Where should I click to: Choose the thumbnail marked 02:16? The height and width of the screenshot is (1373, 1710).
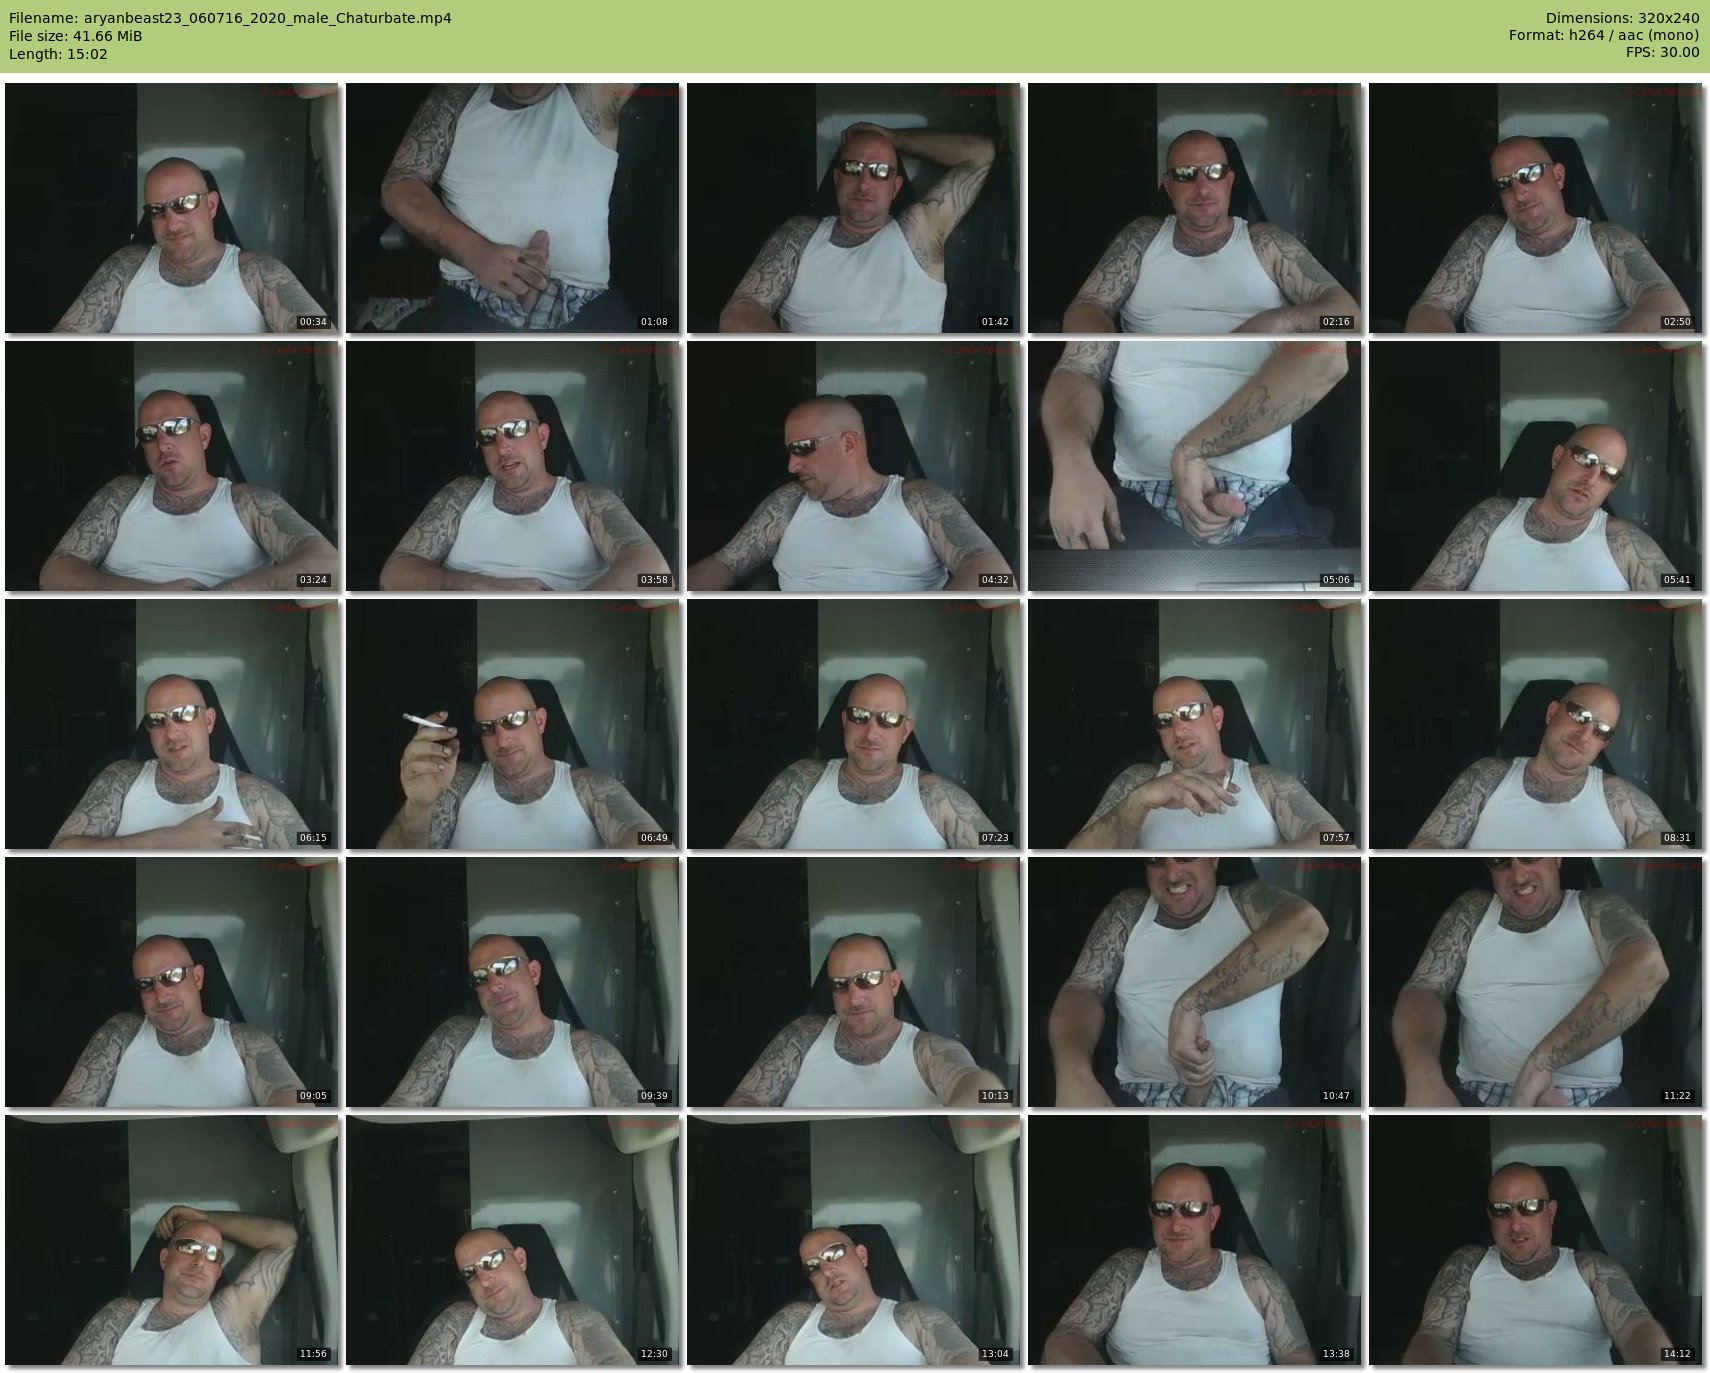click(1194, 208)
